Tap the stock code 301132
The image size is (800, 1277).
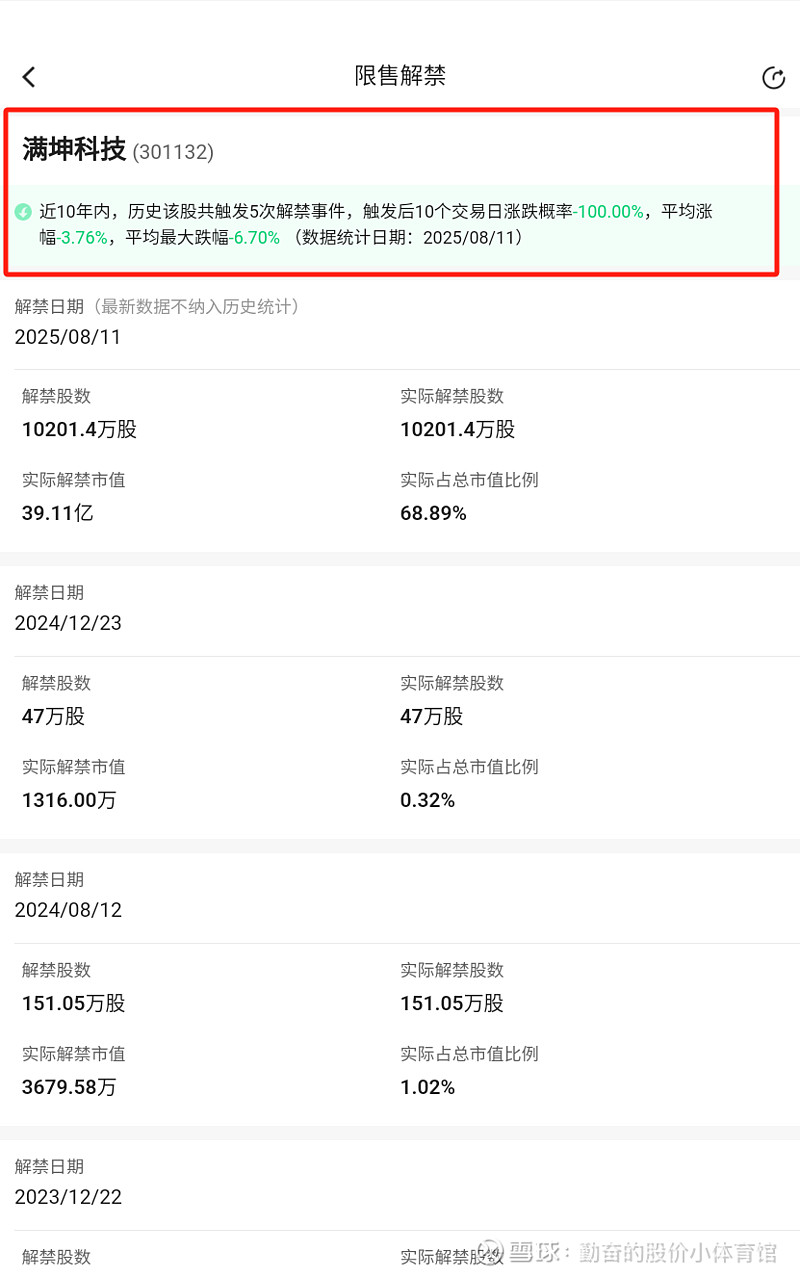click(x=173, y=152)
